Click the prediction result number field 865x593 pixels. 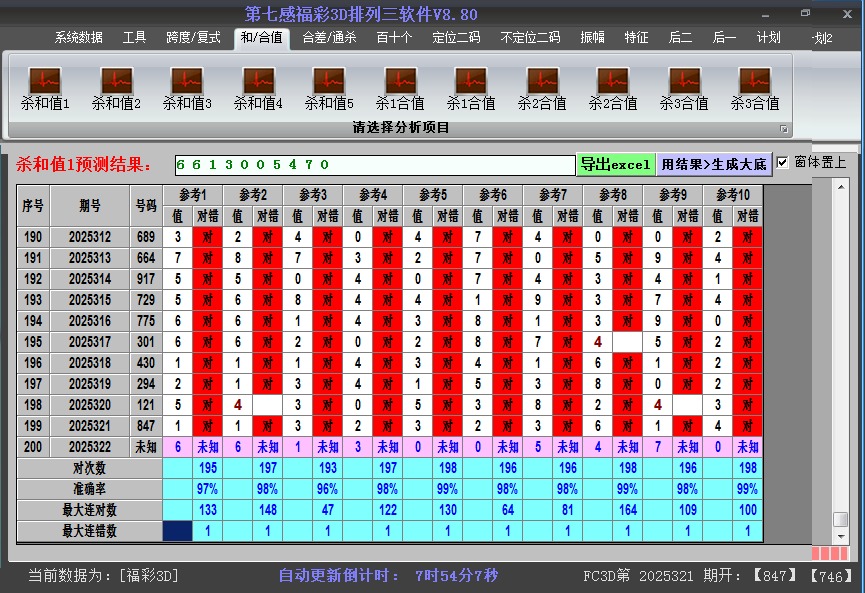click(x=374, y=164)
